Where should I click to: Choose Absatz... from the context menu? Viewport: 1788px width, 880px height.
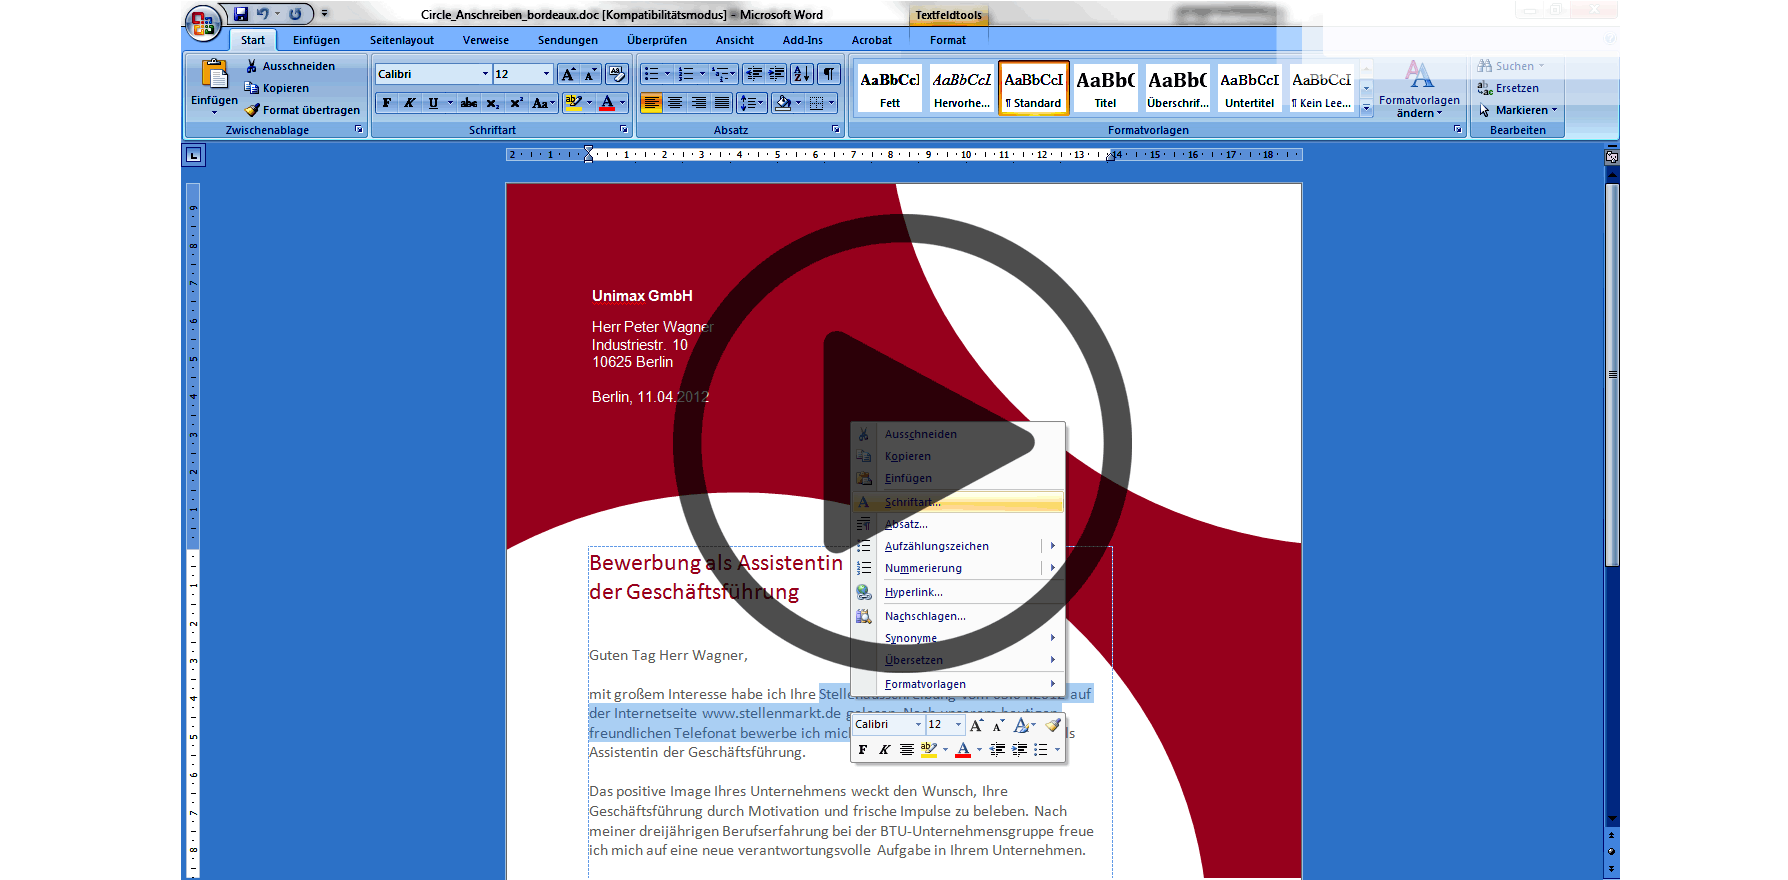tap(906, 524)
